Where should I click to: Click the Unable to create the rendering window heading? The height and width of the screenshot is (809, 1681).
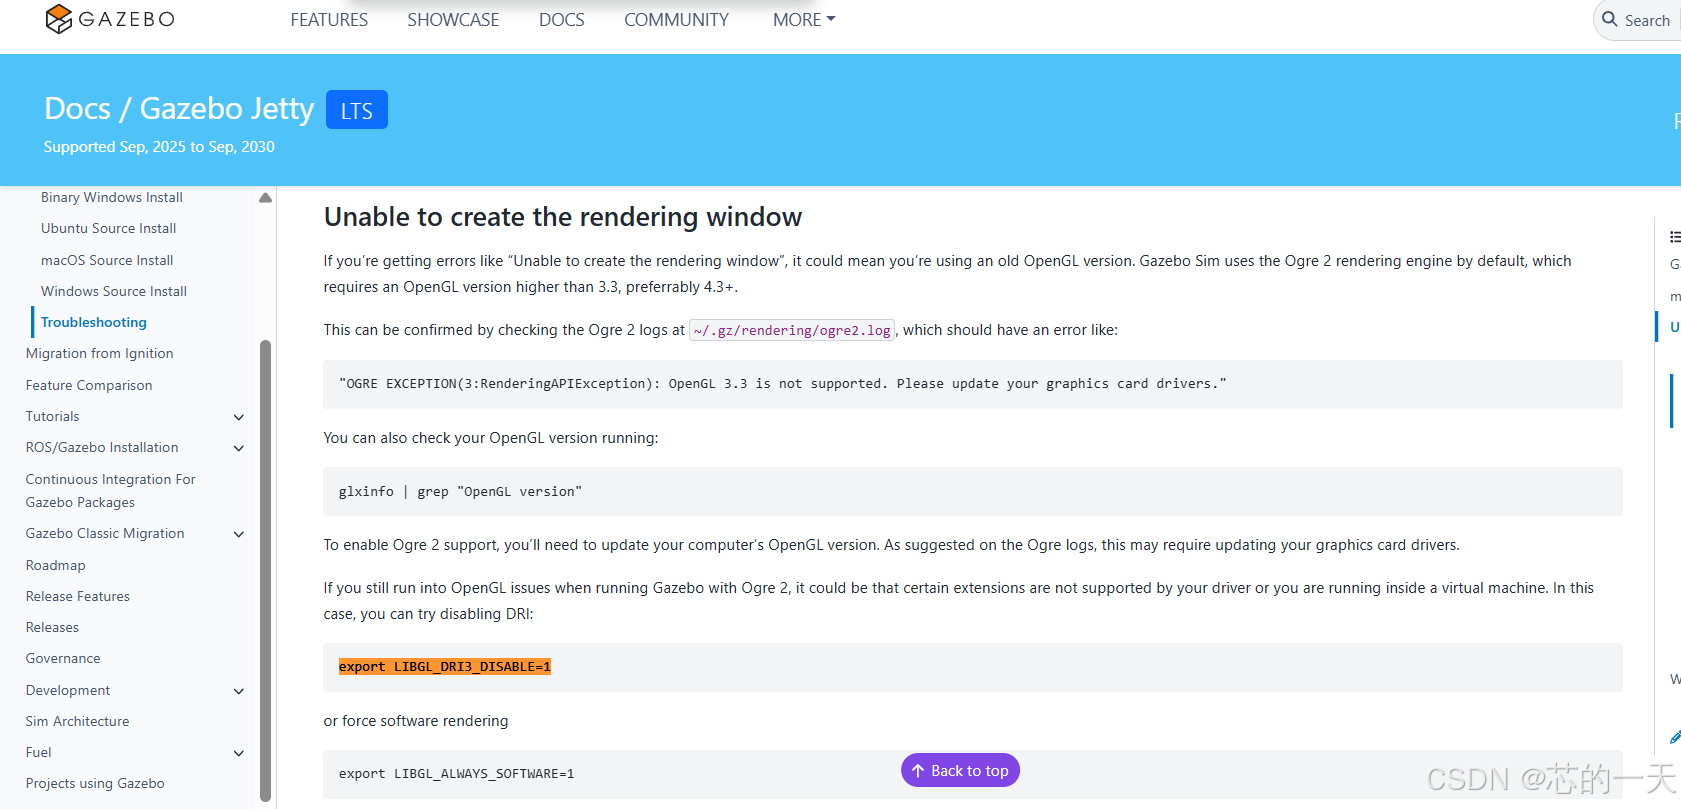coord(563,217)
